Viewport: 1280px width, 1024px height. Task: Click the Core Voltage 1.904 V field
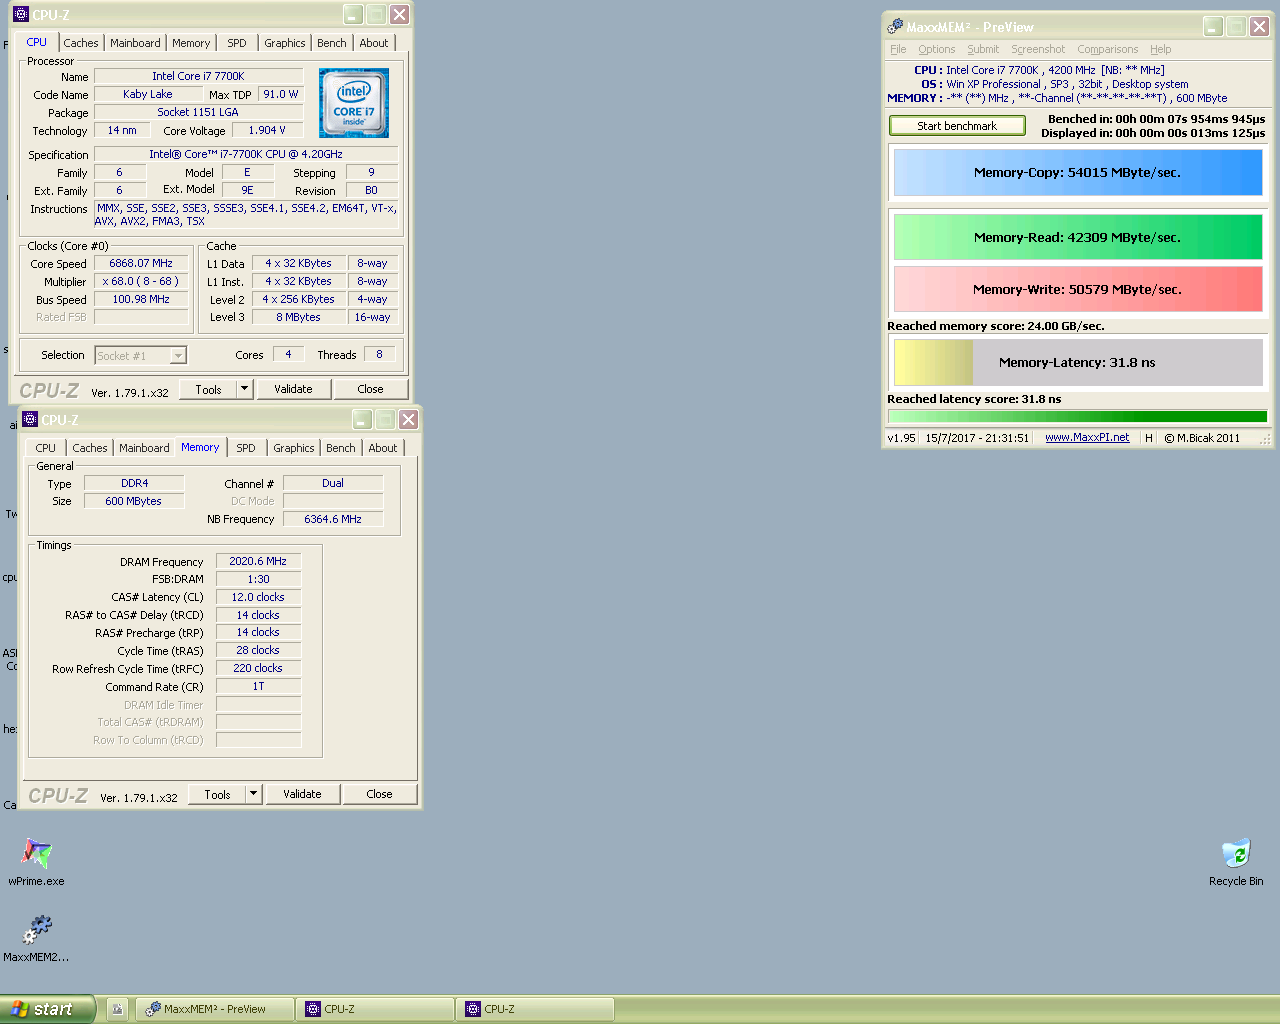pos(267,130)
